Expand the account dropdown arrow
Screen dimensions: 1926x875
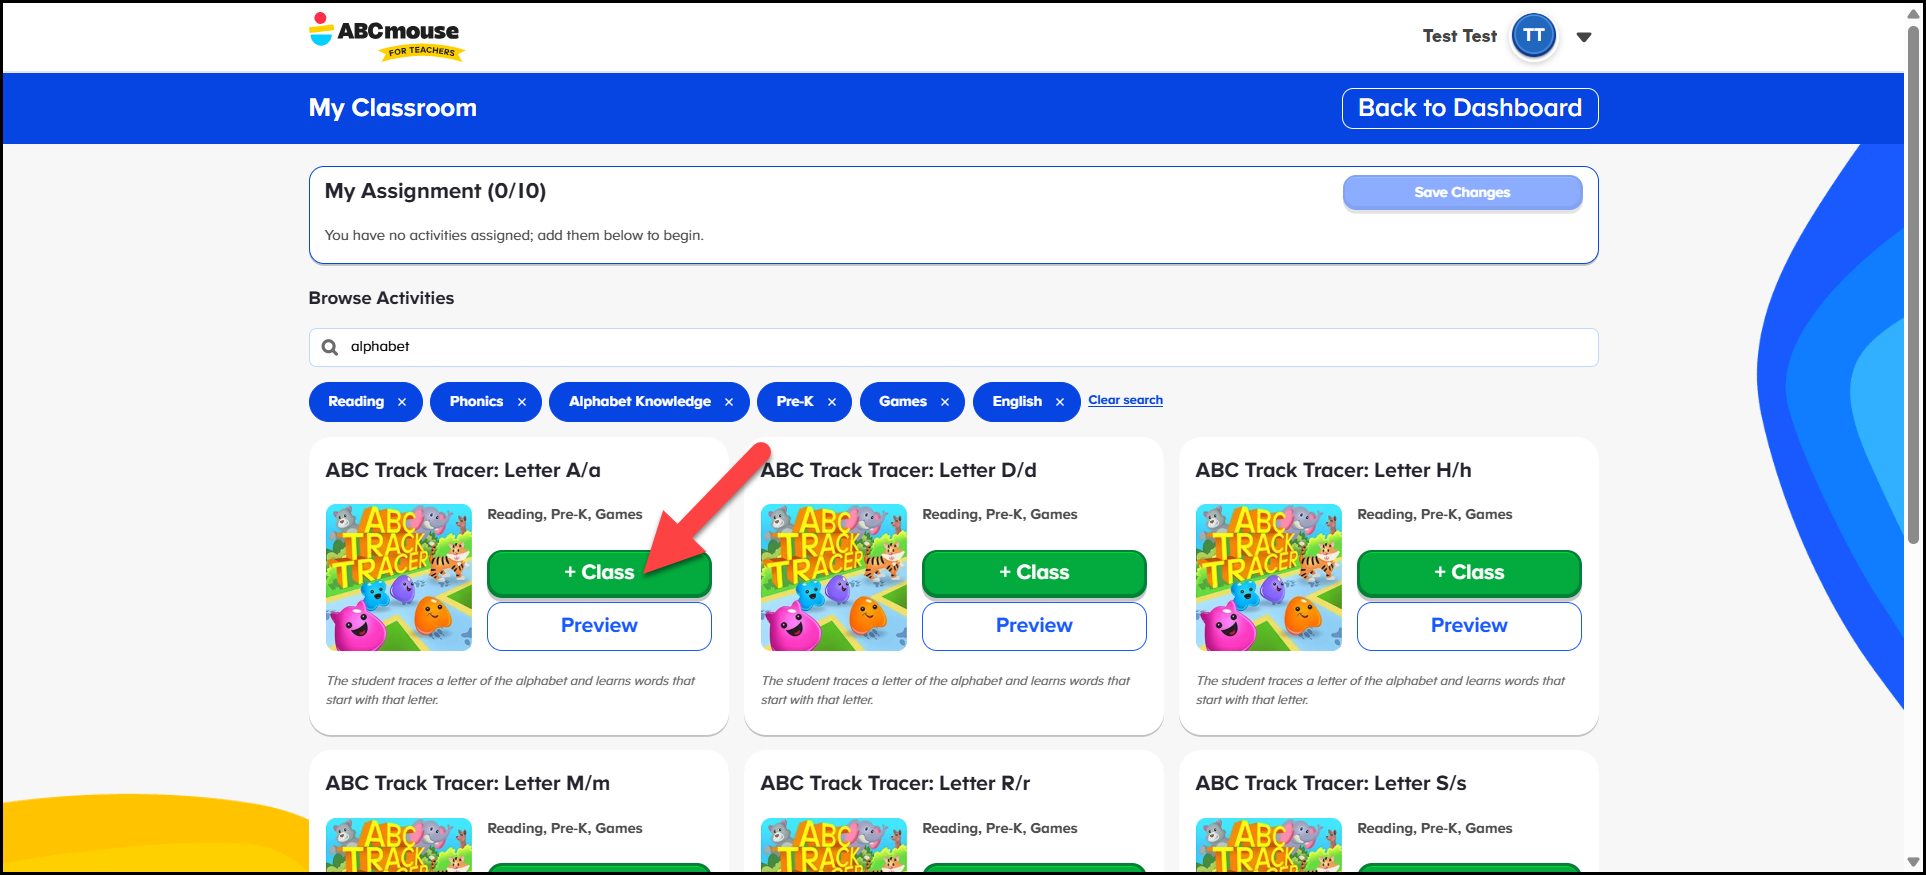pos(1583,37)
